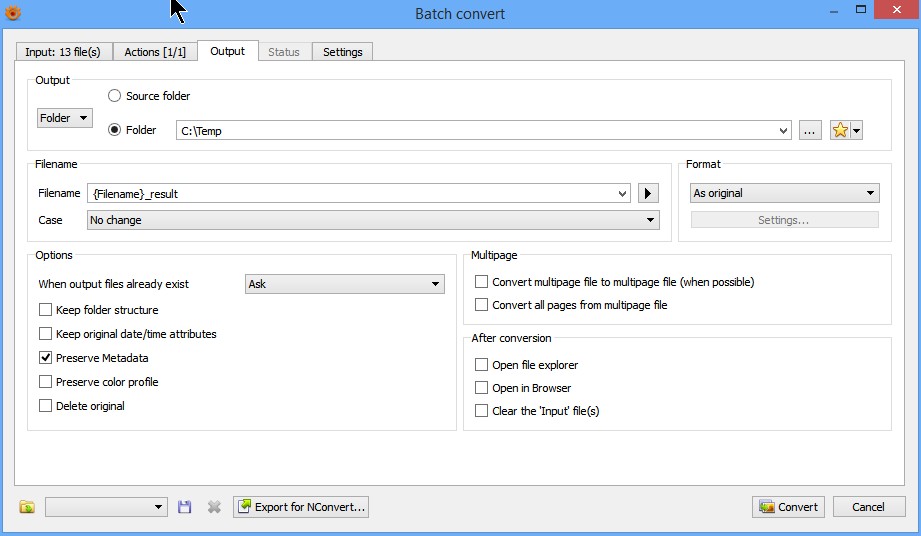Enable Keep folder structure checkbox
Viewport: 921px width, 536px height.
pyautogui.click(x=45, y=310)
